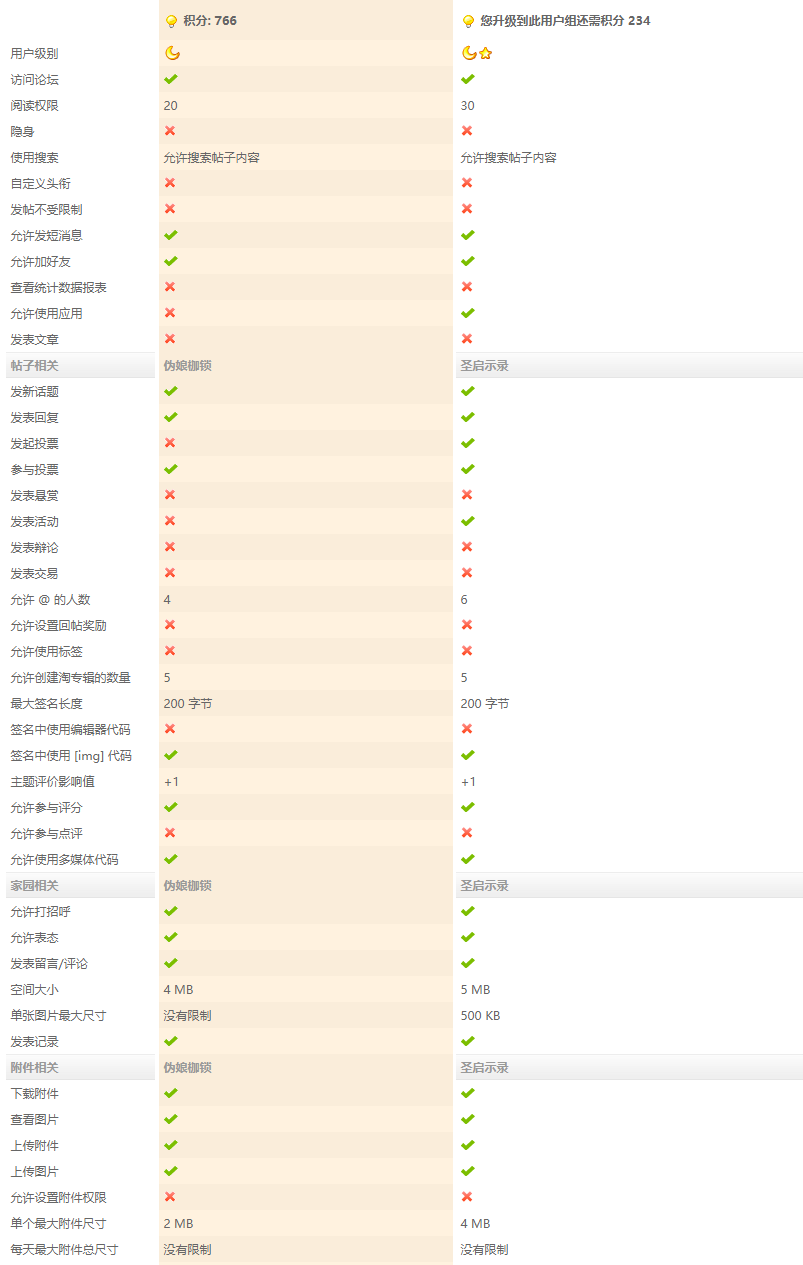Image resolution: width=803 pixels, height=1265 pixels.
Task: Click the 用户级别 row label
Action: (x=34, y=53)
